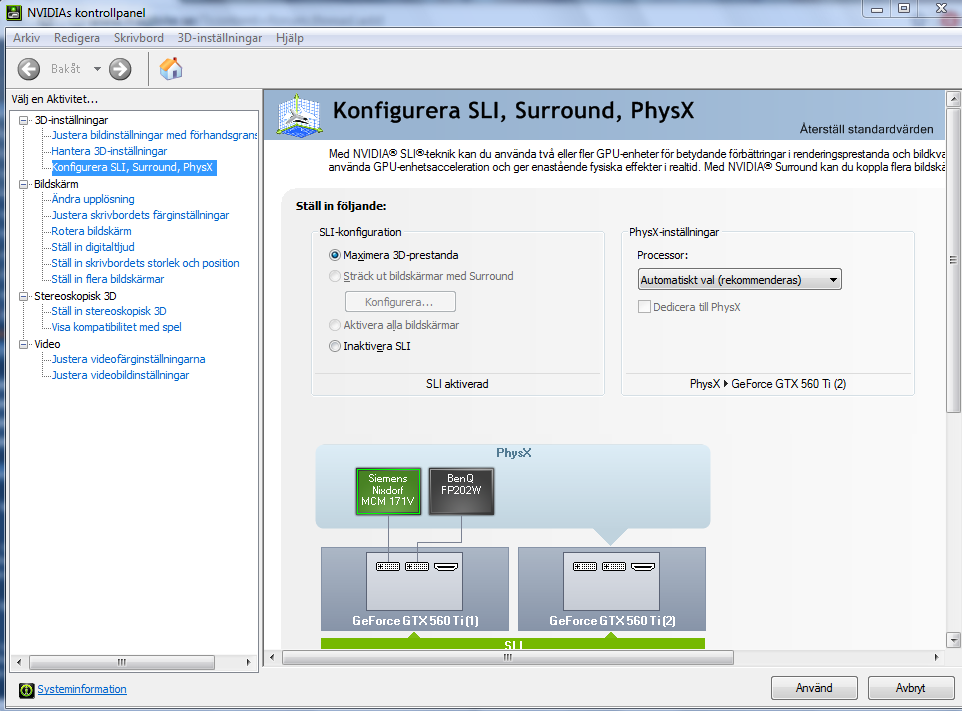Click the main panel horizontal scrollbar thumb
Viewport: 962px width, 711px height.
click(507, 658)
